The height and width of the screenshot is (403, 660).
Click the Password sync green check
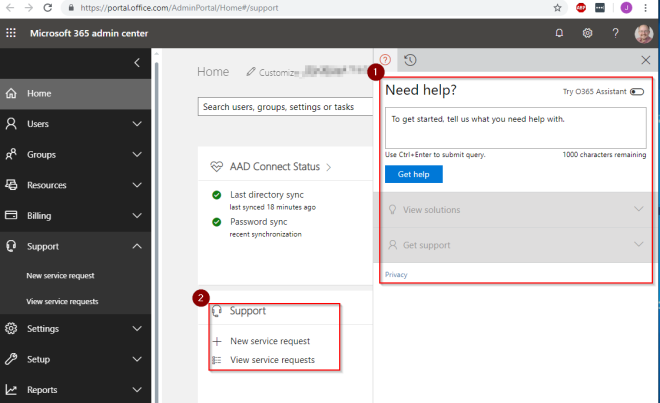coord(216,222)
